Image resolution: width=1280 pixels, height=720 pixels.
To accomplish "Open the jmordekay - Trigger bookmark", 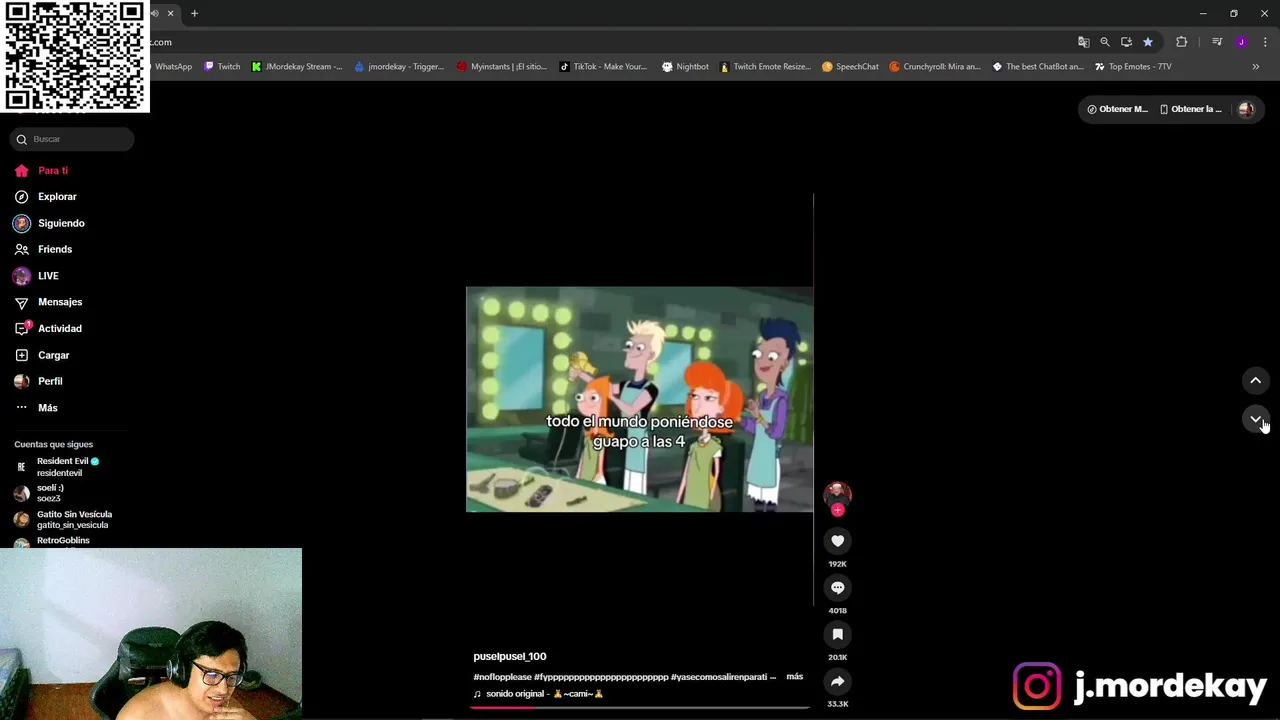I will click(x=399, y=67).
